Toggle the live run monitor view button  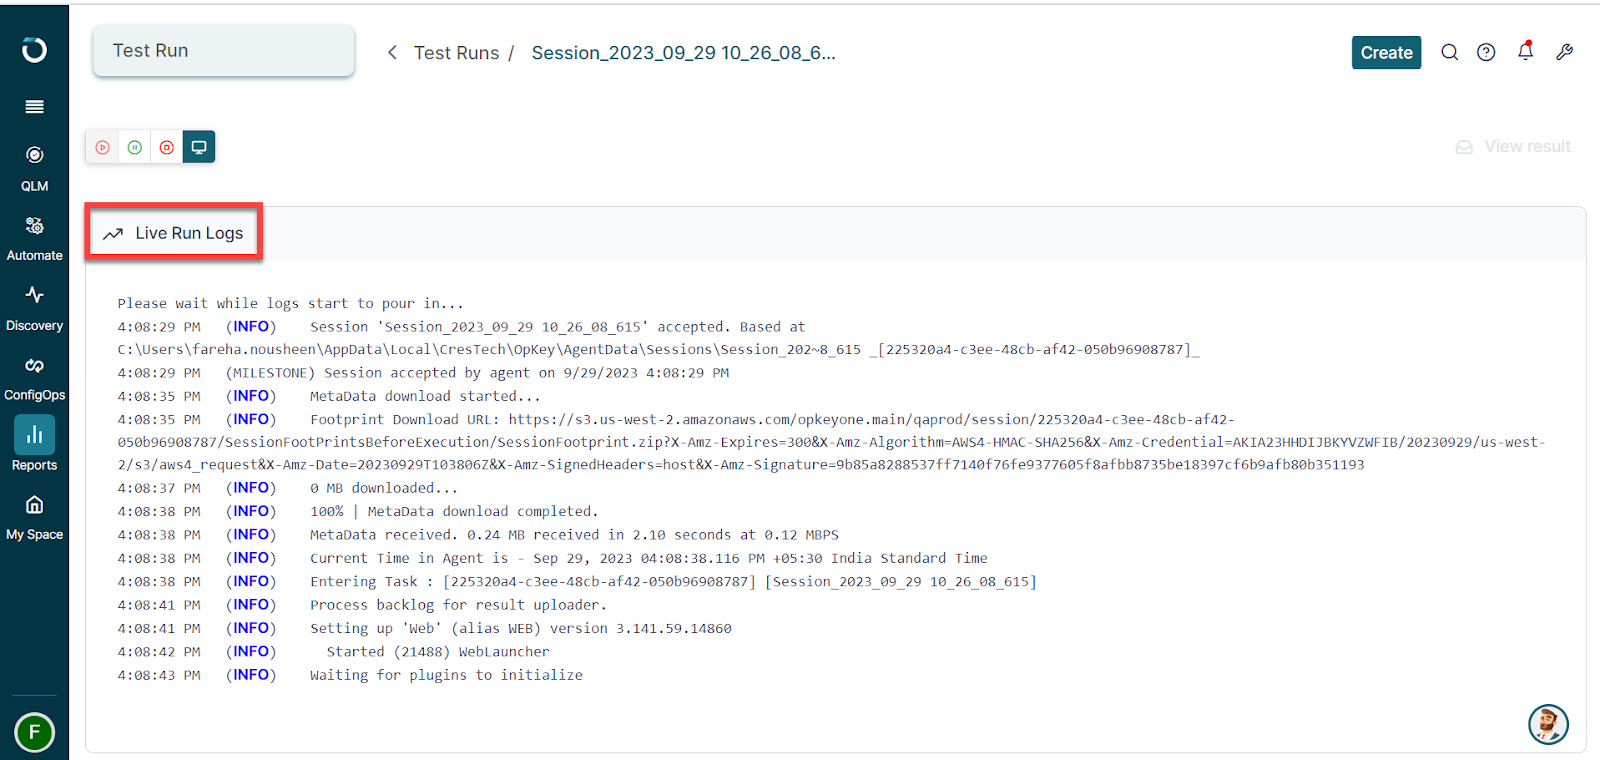tap(199, 147)
